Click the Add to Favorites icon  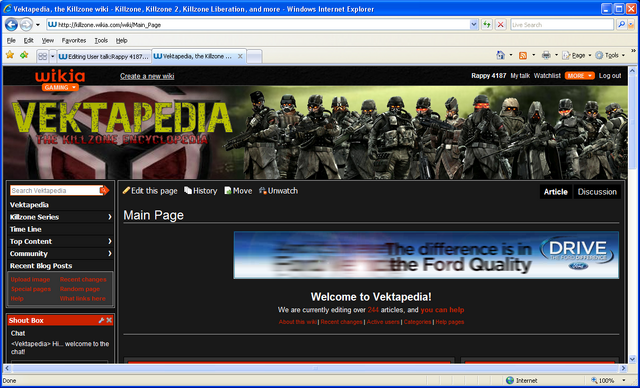24,55
